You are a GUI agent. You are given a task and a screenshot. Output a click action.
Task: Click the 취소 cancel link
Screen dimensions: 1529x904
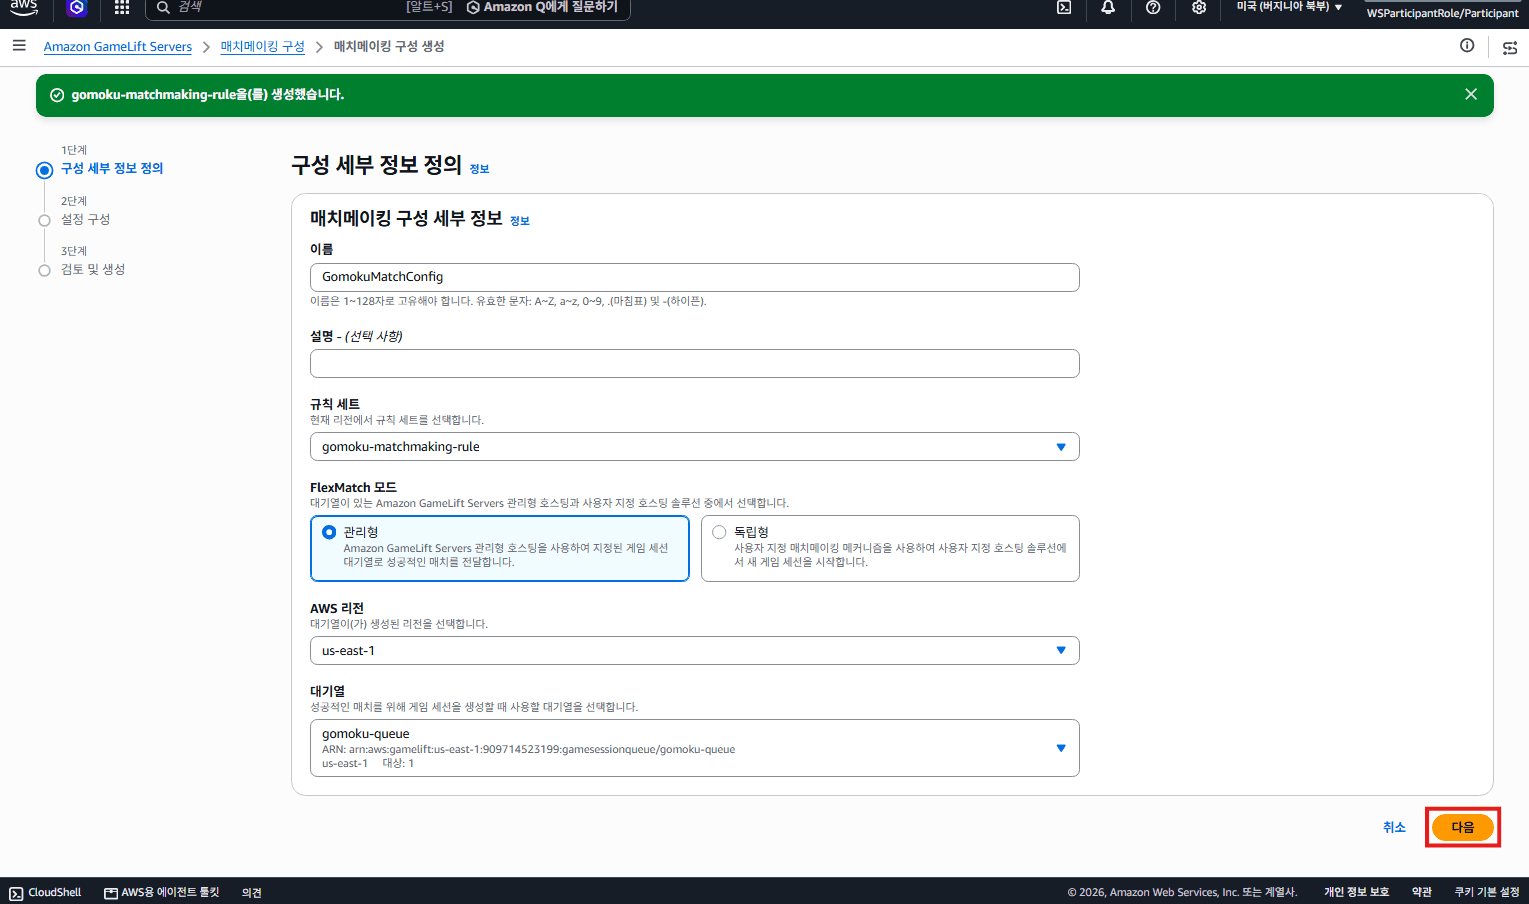coord(1394,828)
